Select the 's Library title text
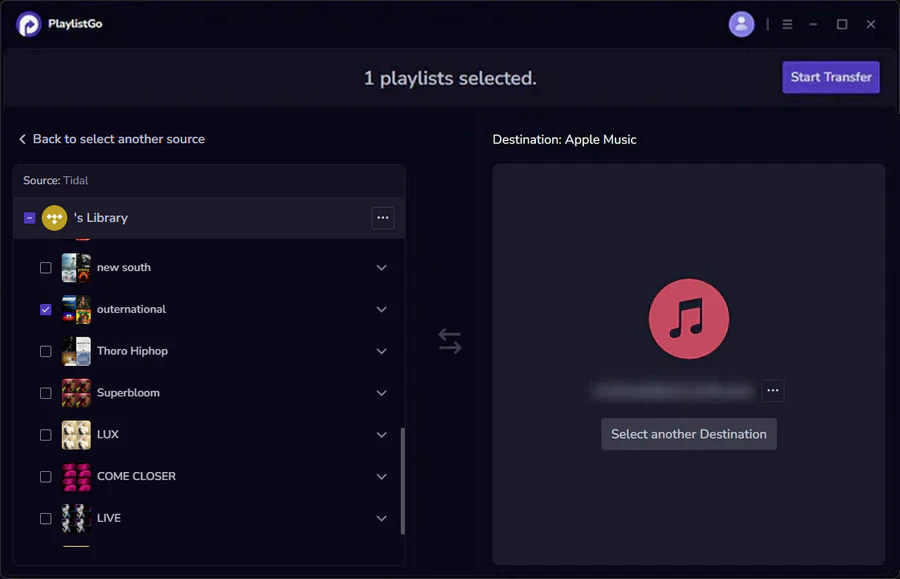Screen dimensions: 900x579 [x=101, y=218]
